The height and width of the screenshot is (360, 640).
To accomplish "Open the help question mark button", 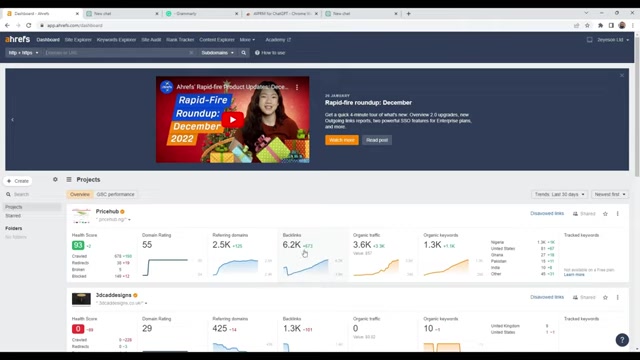I will tap(622, 340).
